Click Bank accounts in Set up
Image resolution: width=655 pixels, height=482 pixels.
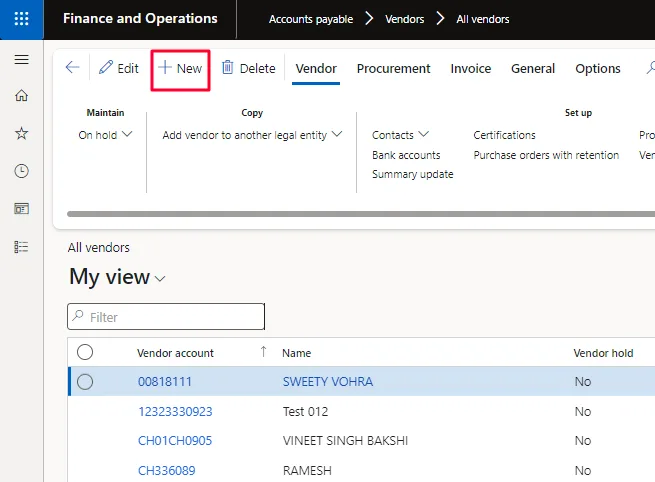tap(406, 155)
